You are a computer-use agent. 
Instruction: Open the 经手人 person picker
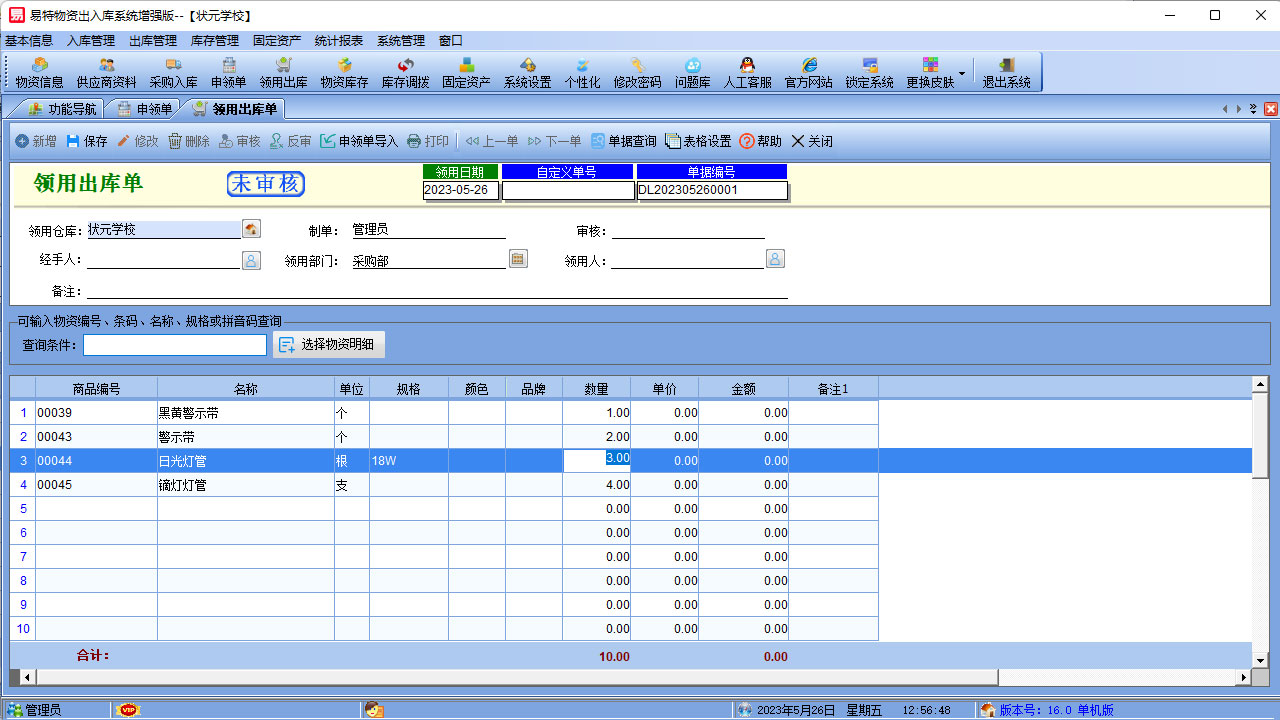pyautogui.click(x=251, y=260)
